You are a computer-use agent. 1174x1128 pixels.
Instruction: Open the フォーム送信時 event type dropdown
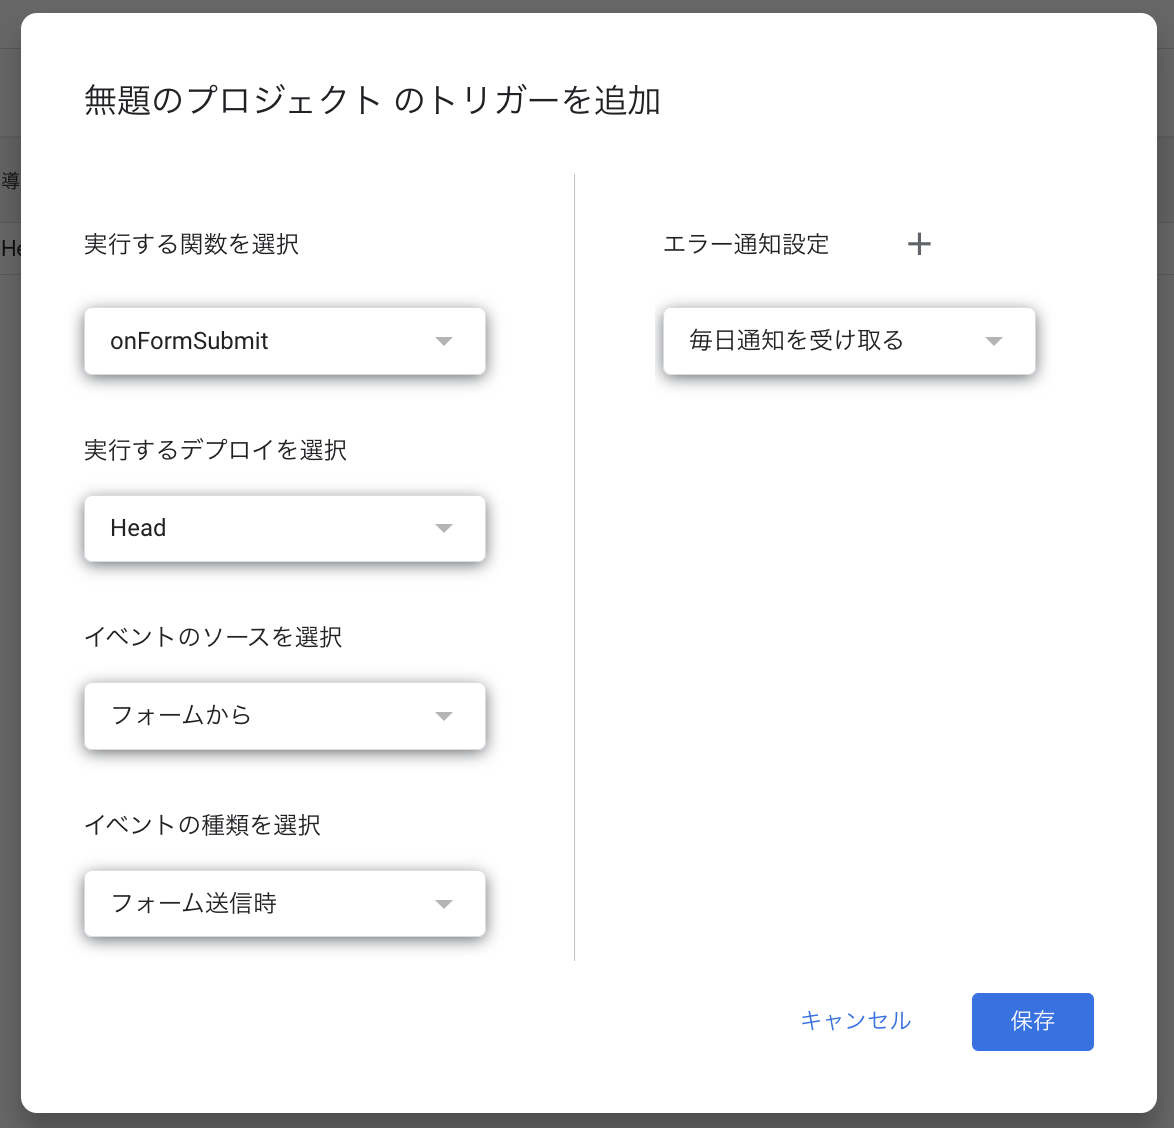284,903
